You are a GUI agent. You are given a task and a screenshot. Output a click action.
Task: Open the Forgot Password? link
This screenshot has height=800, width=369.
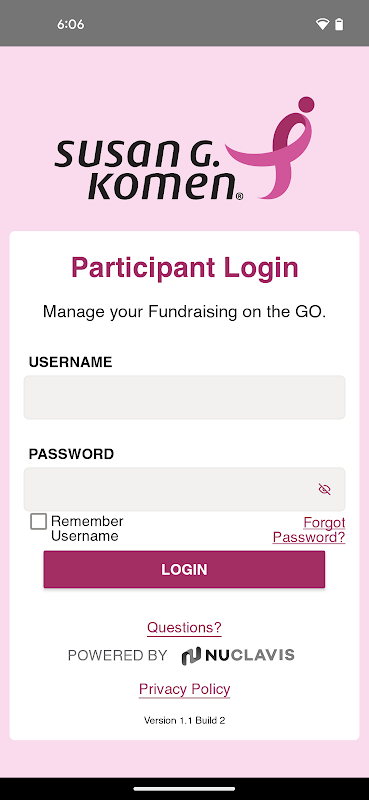tap(309, 530)
